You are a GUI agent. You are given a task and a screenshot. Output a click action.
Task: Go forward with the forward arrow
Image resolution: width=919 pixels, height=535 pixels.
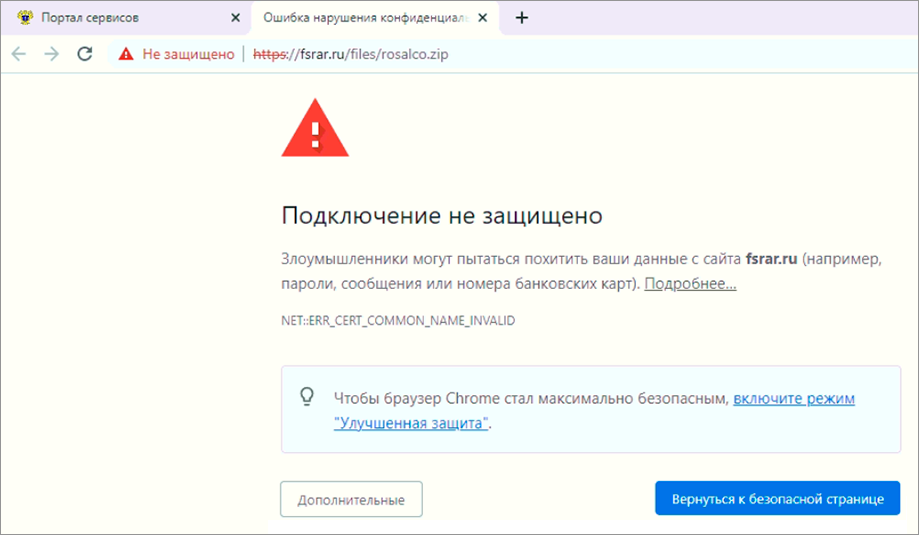pos(52,54)
